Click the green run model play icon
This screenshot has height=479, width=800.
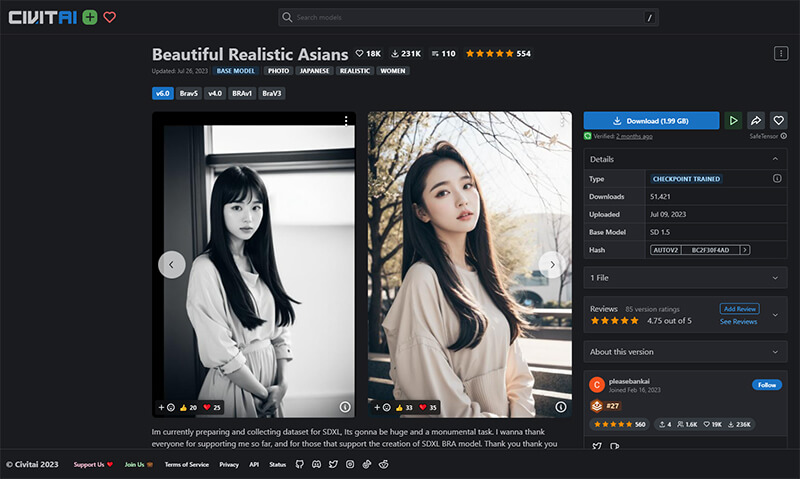point(733,120)
